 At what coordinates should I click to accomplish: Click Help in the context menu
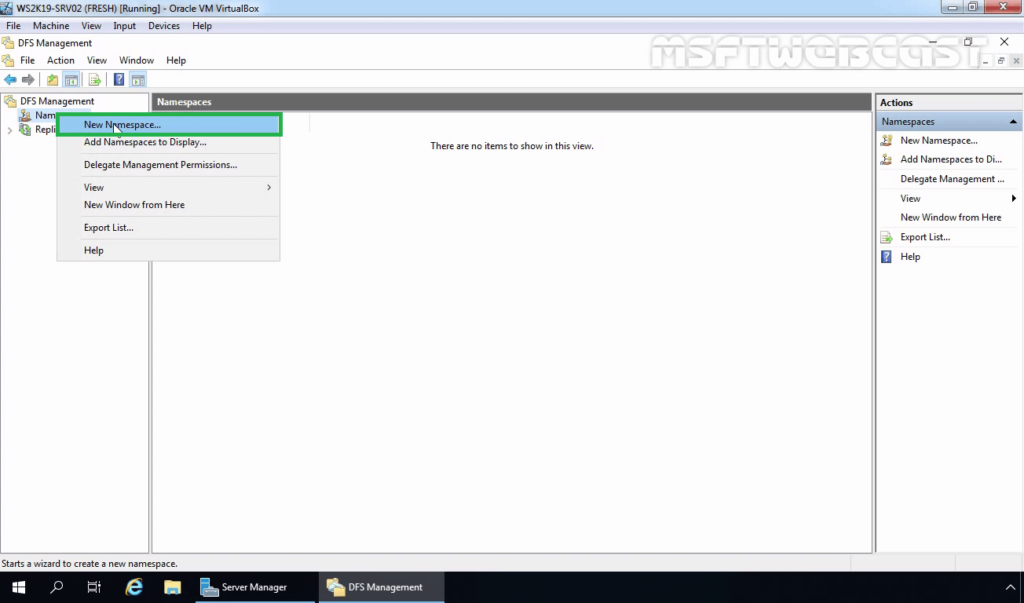click(x=168, y=250)
